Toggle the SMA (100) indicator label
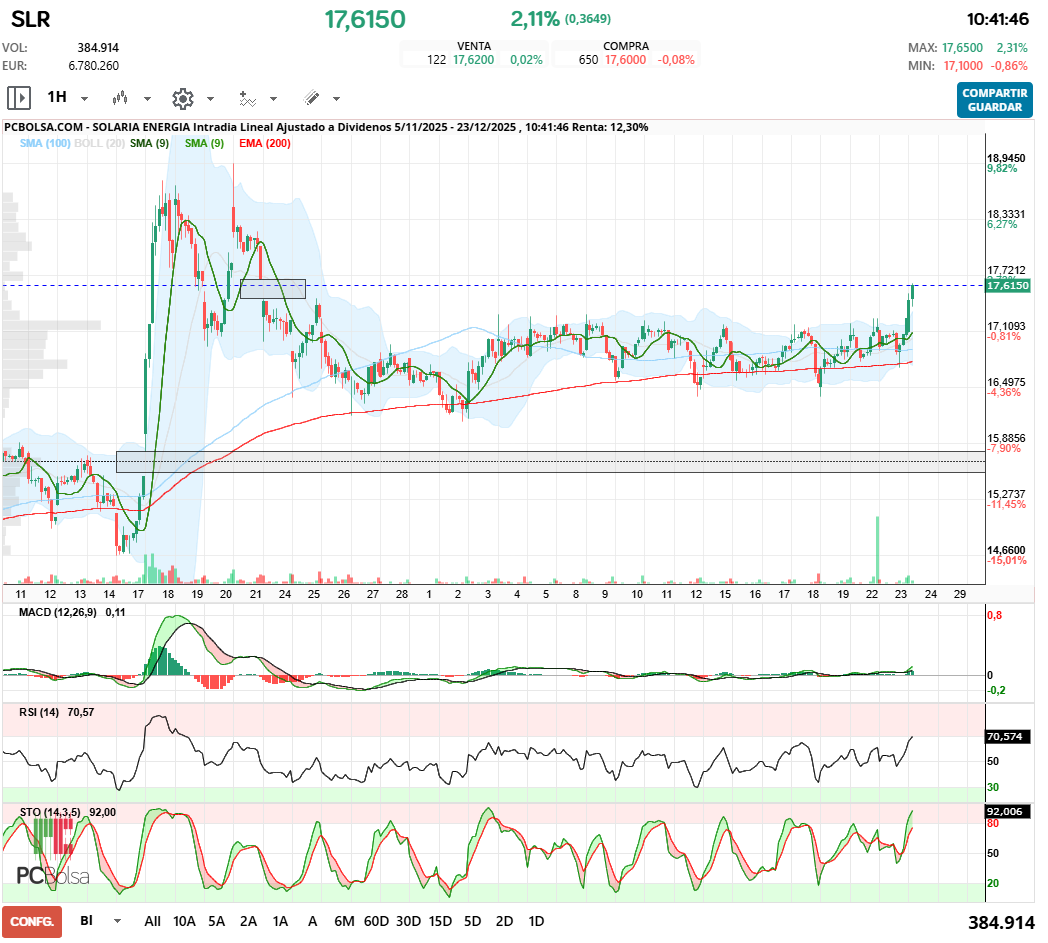Image resolution: width=1048 pixels, height=943 pixels. pyautogui.click(x=44, y=144)
